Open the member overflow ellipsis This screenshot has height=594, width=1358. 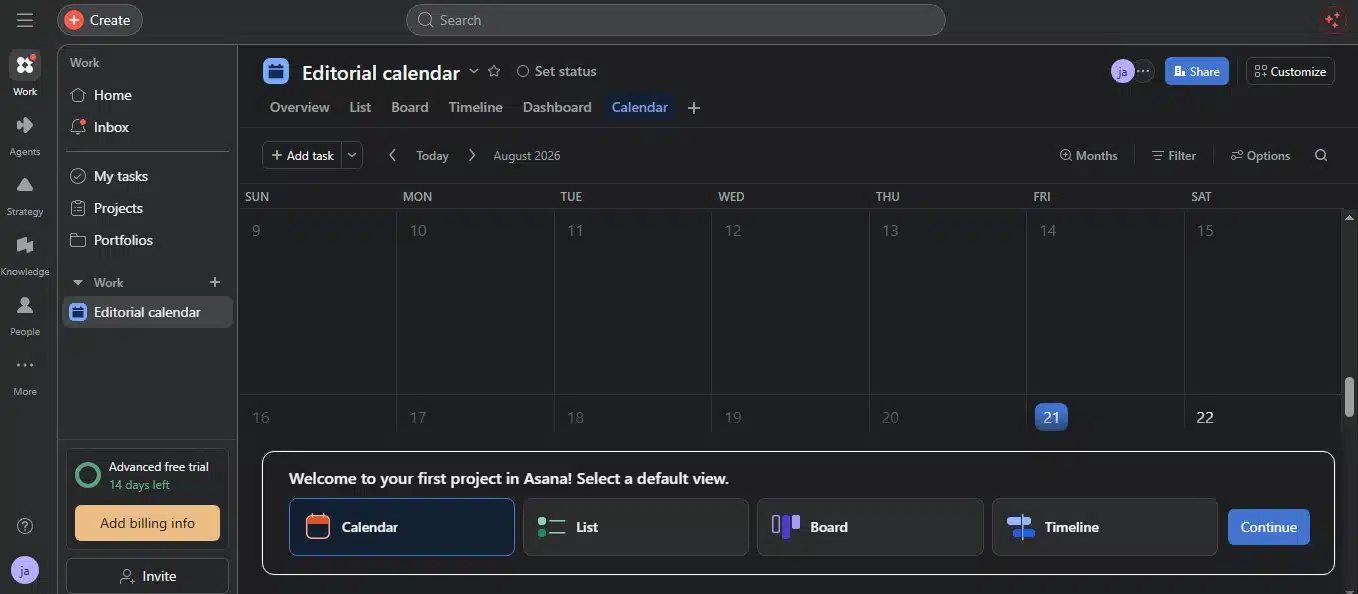[x=1143, y=71]
